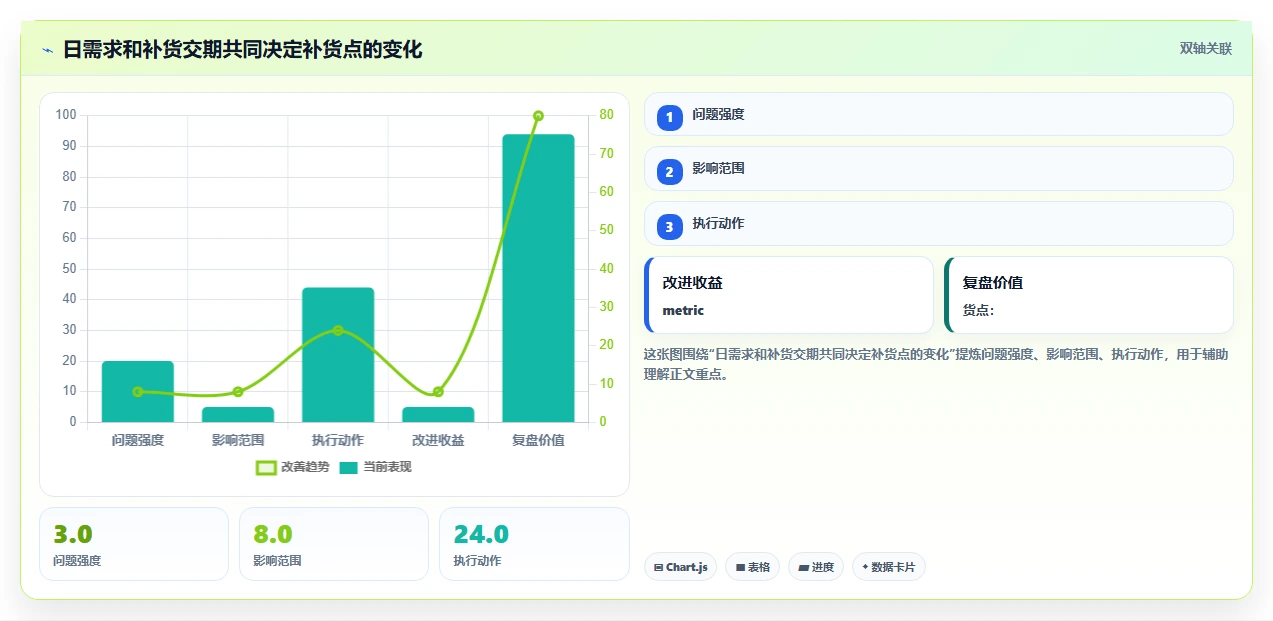Click the Chart.js tag

680,567
